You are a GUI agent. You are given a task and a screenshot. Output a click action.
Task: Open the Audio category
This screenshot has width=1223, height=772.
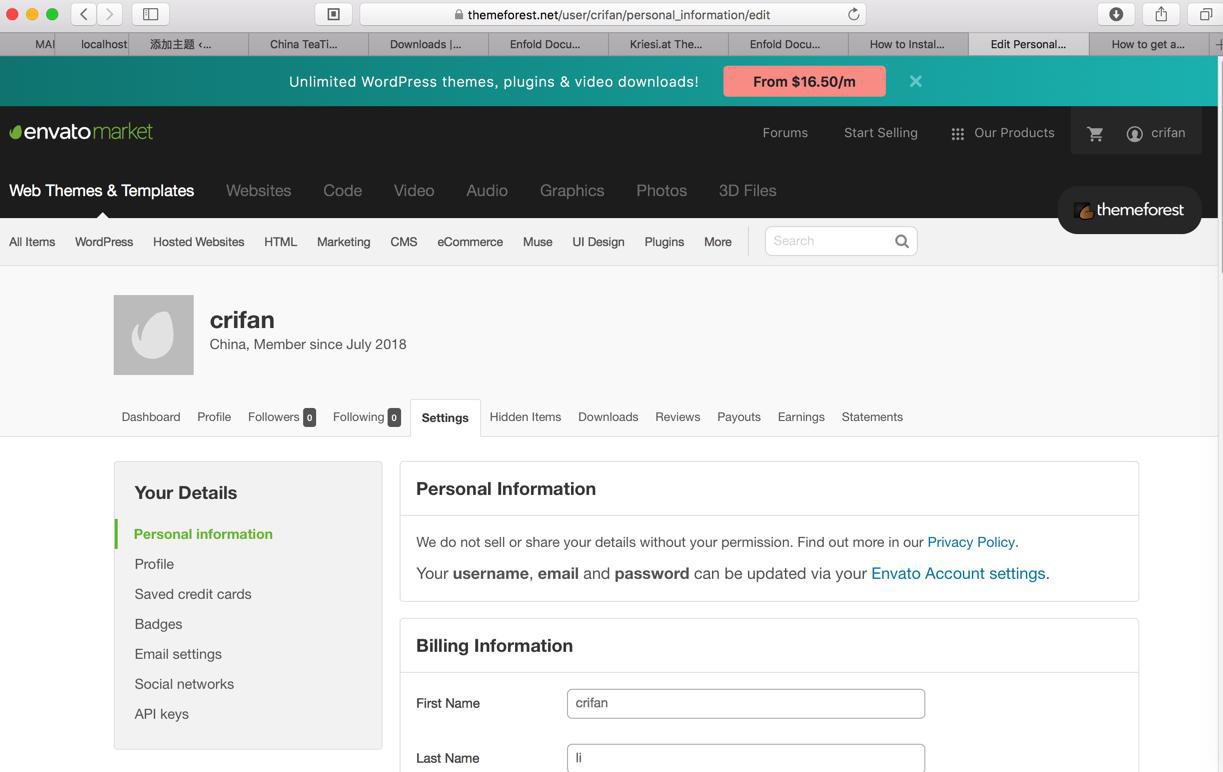point(487,190)
